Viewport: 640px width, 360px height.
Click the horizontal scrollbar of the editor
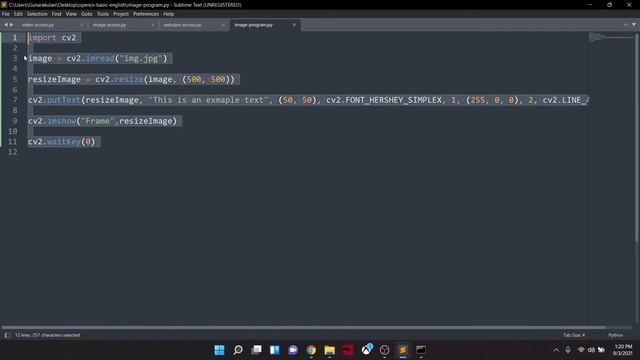[303, 327]
